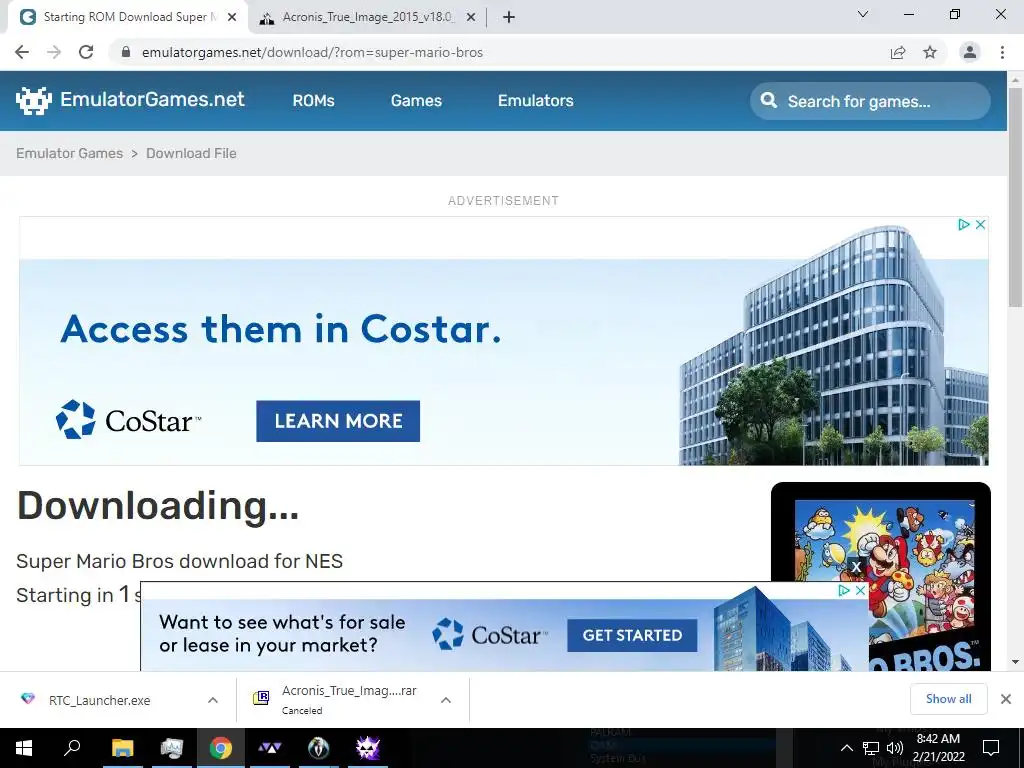Click LEARN MORE in the CoStar ad
The image size is (1024, 768).
(338, 421)
